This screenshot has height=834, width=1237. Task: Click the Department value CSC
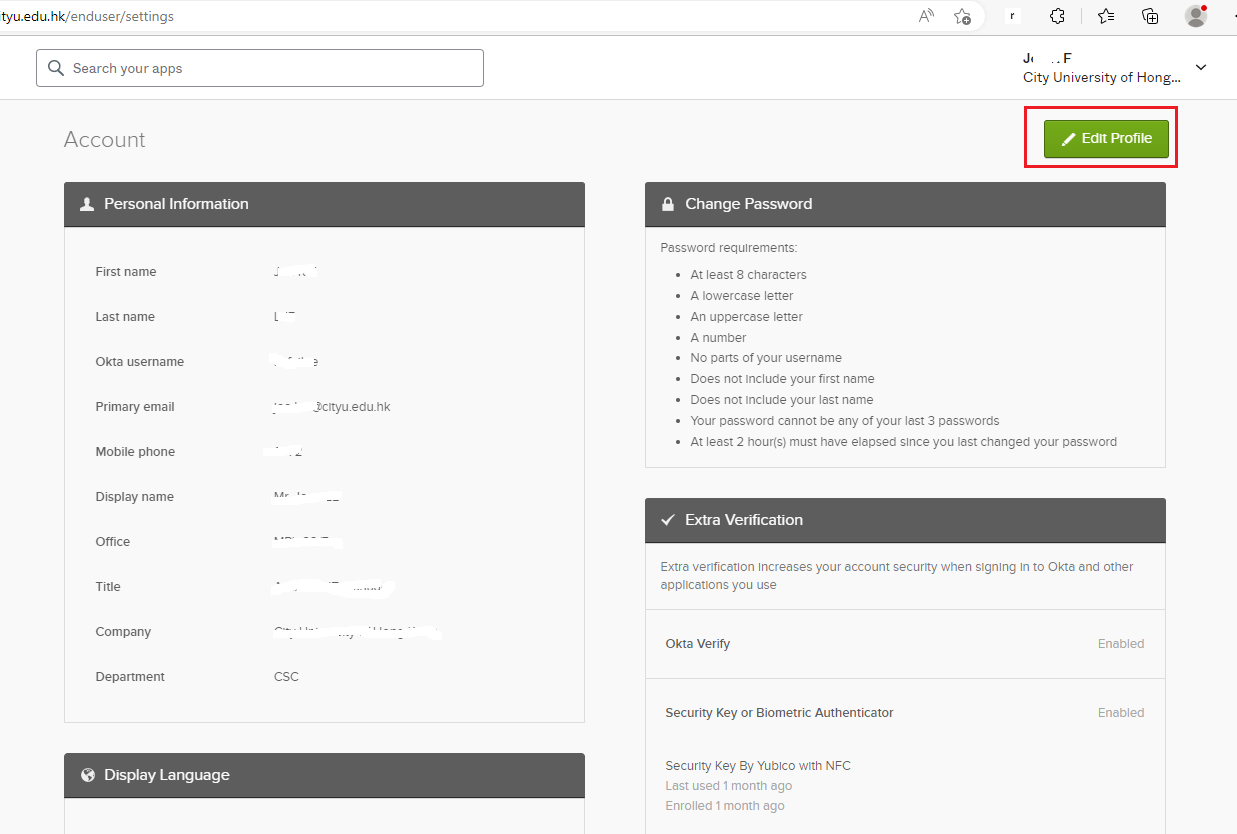tap(286, 677)
